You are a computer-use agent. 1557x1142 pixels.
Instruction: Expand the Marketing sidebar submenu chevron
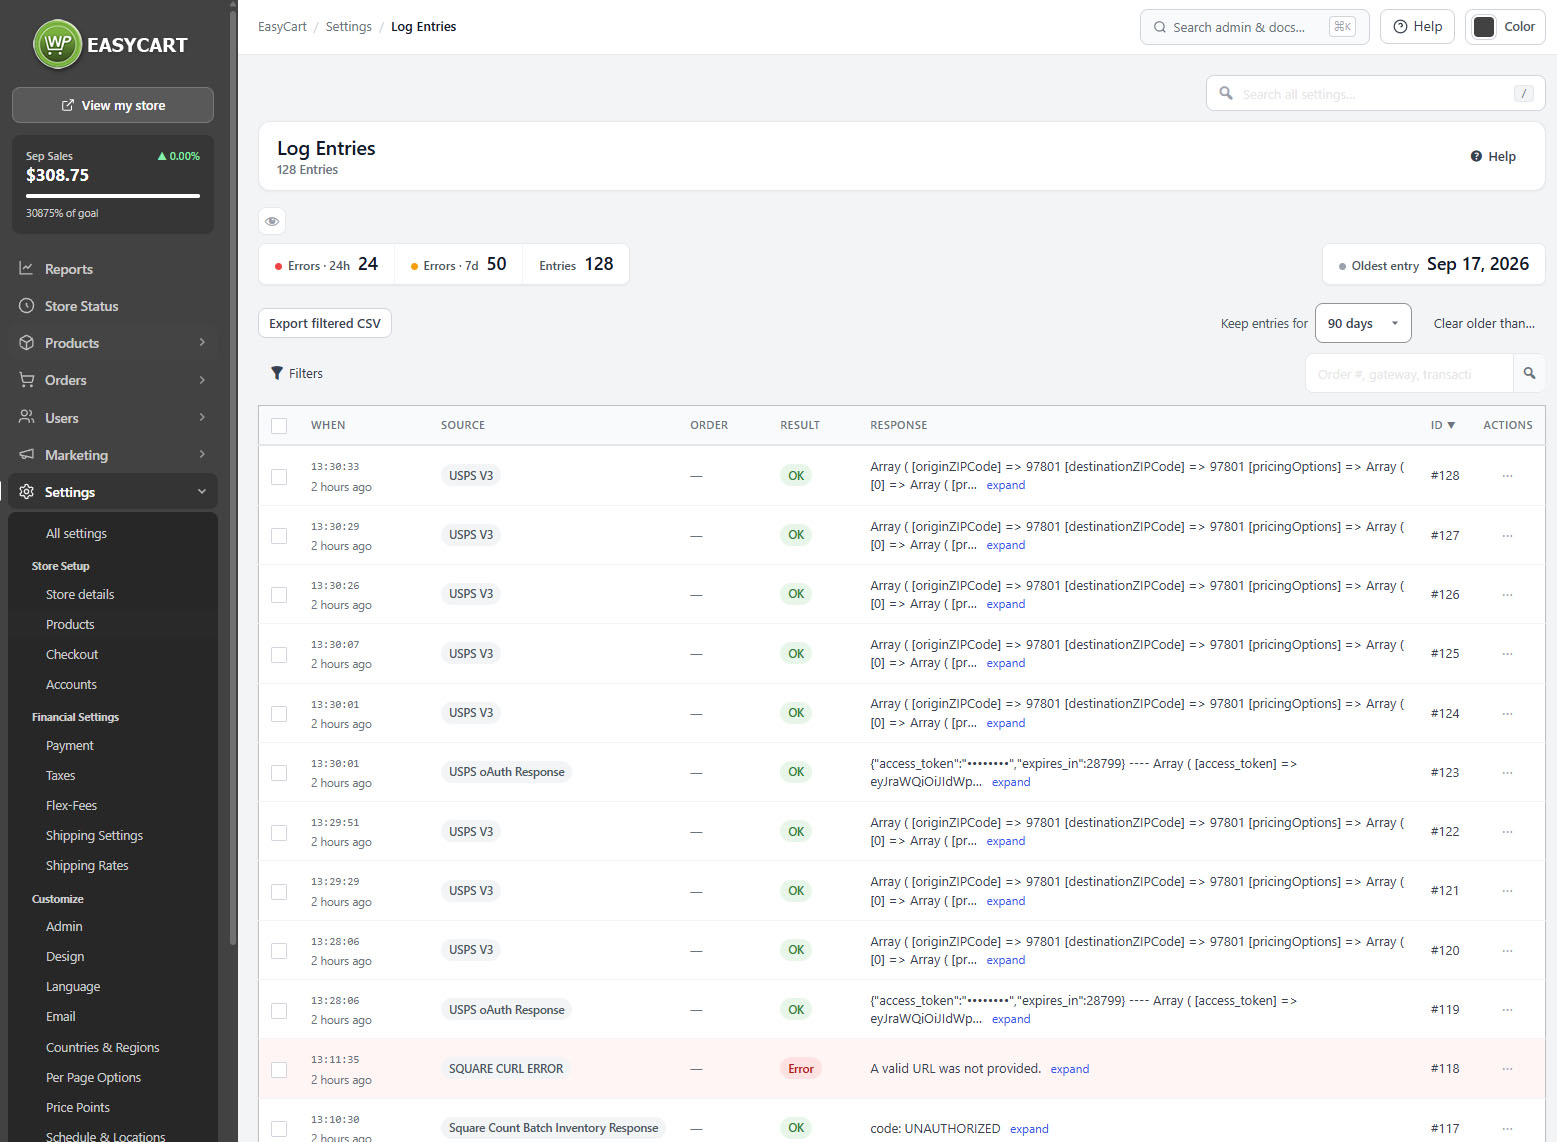202,454
